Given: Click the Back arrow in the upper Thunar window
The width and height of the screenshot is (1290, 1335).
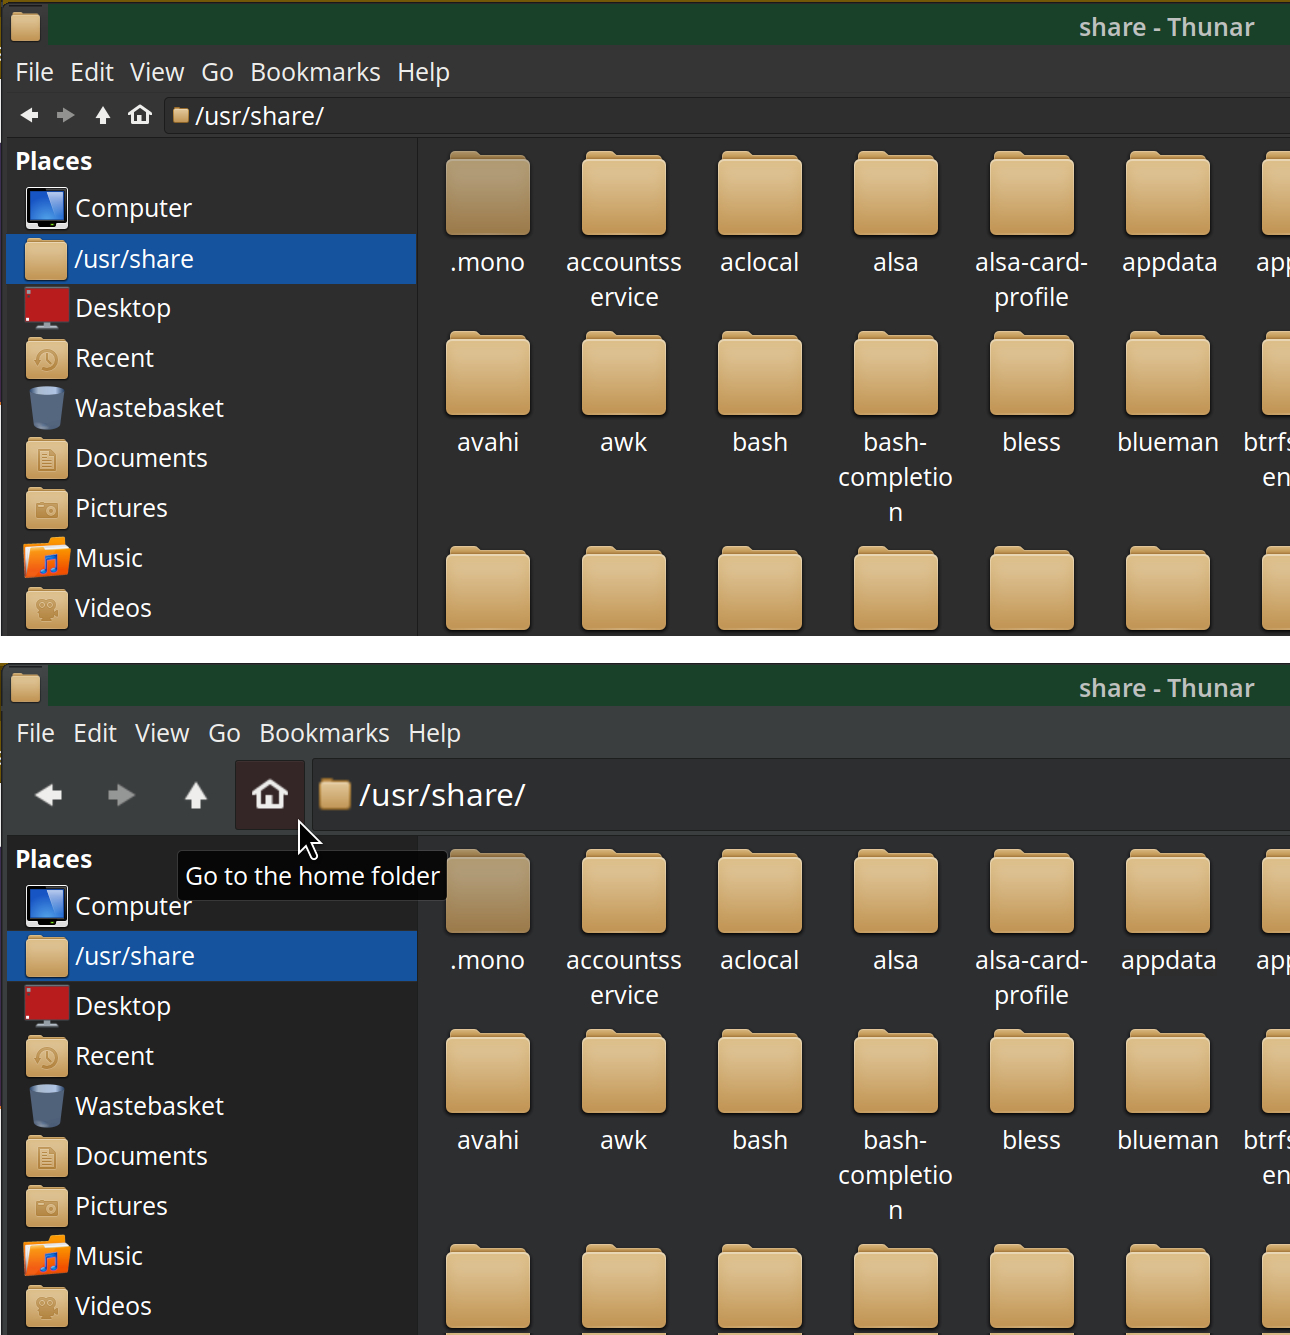Looking at the screenshot, I should pyautogui.click(x=30, y=116).
